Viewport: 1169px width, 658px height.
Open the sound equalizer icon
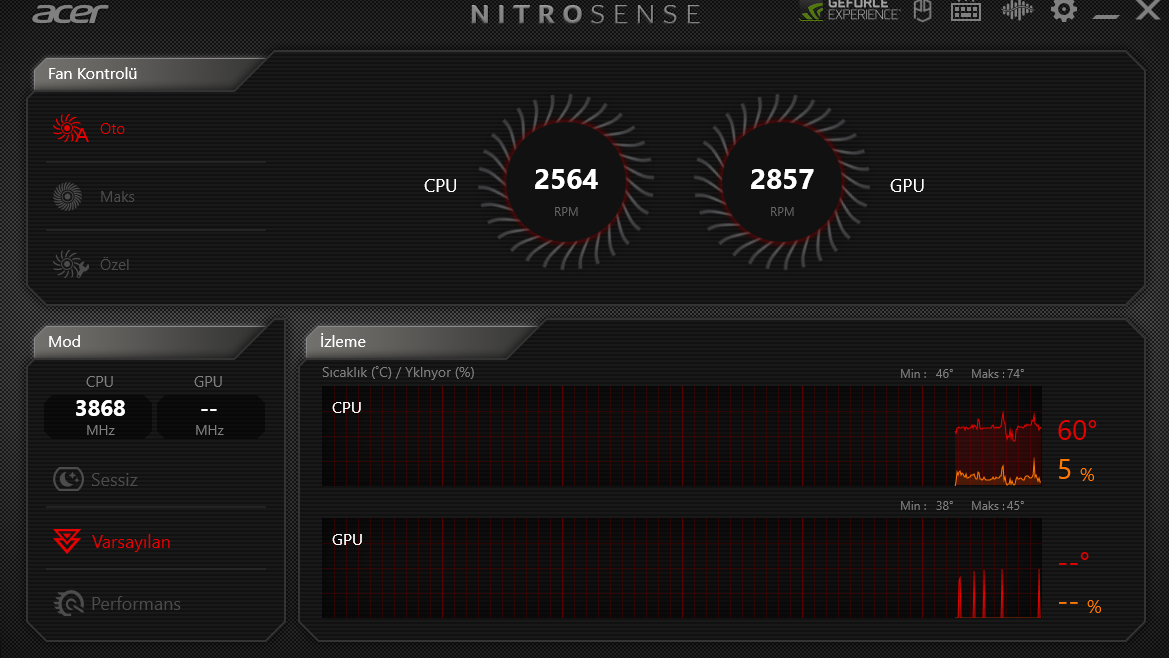coord(1017,10)
